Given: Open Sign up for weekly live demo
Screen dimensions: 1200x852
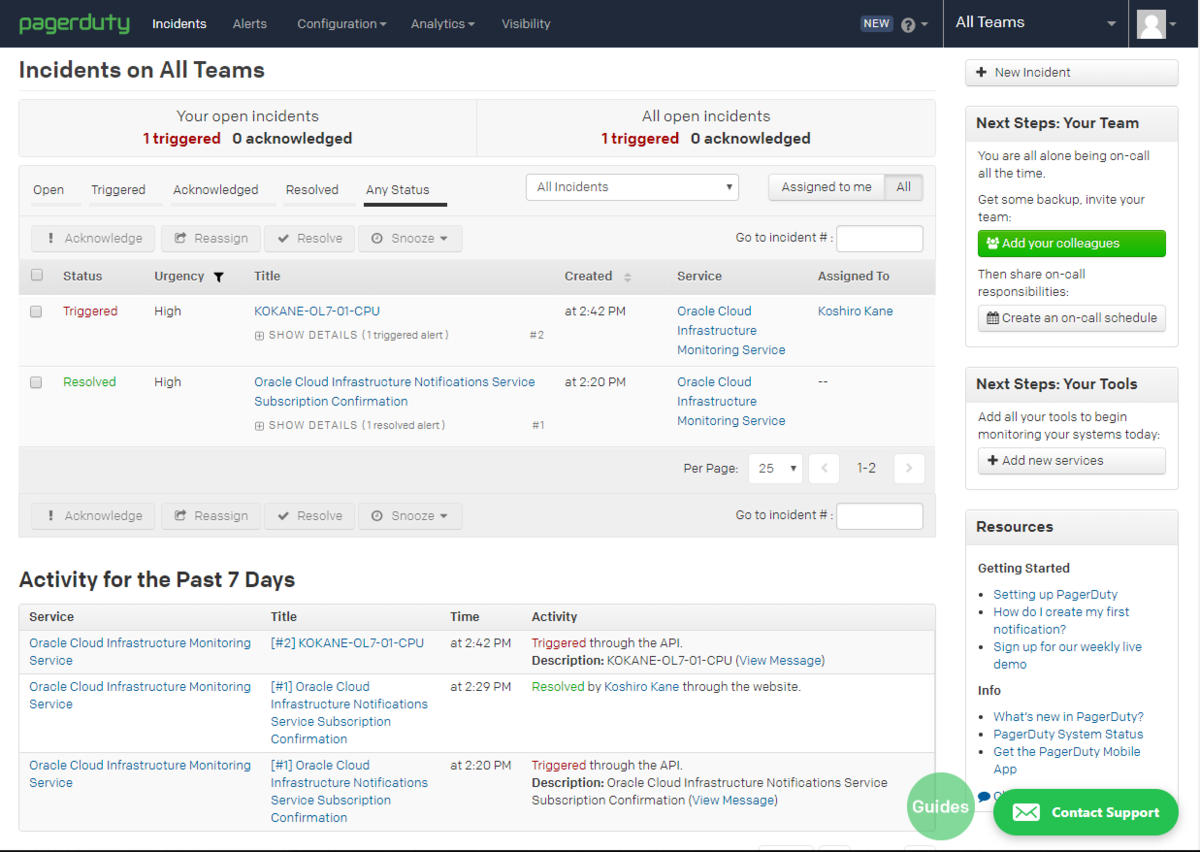Looking at the screenshot, I should coord(1067,656).
